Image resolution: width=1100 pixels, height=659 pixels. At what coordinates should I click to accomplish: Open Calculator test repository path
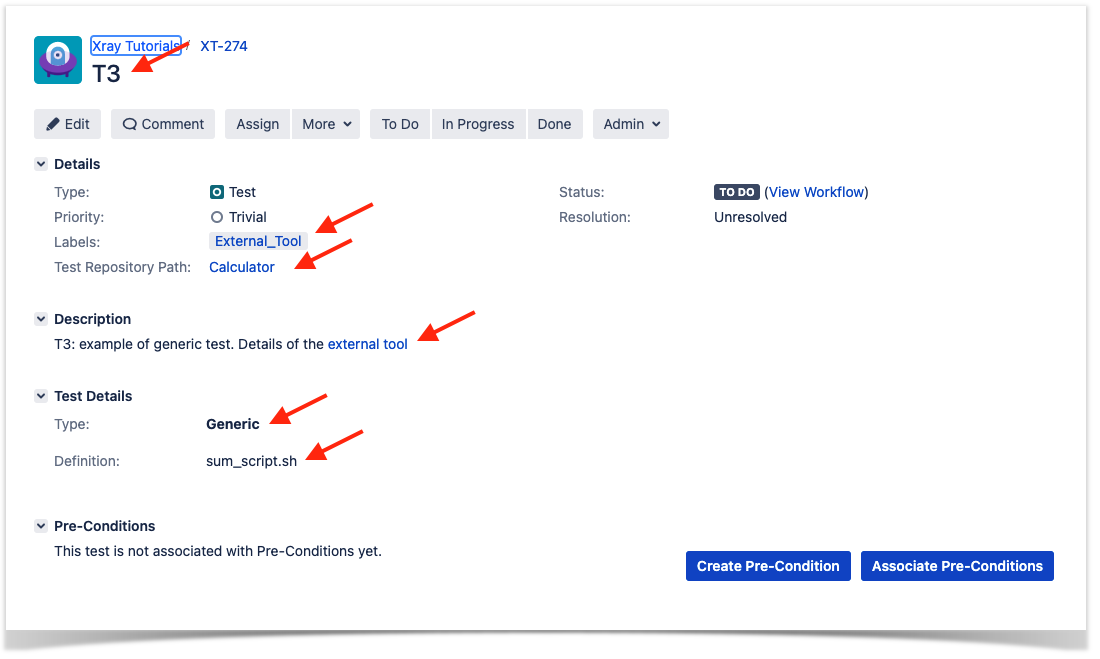click(x=242, y=267)
